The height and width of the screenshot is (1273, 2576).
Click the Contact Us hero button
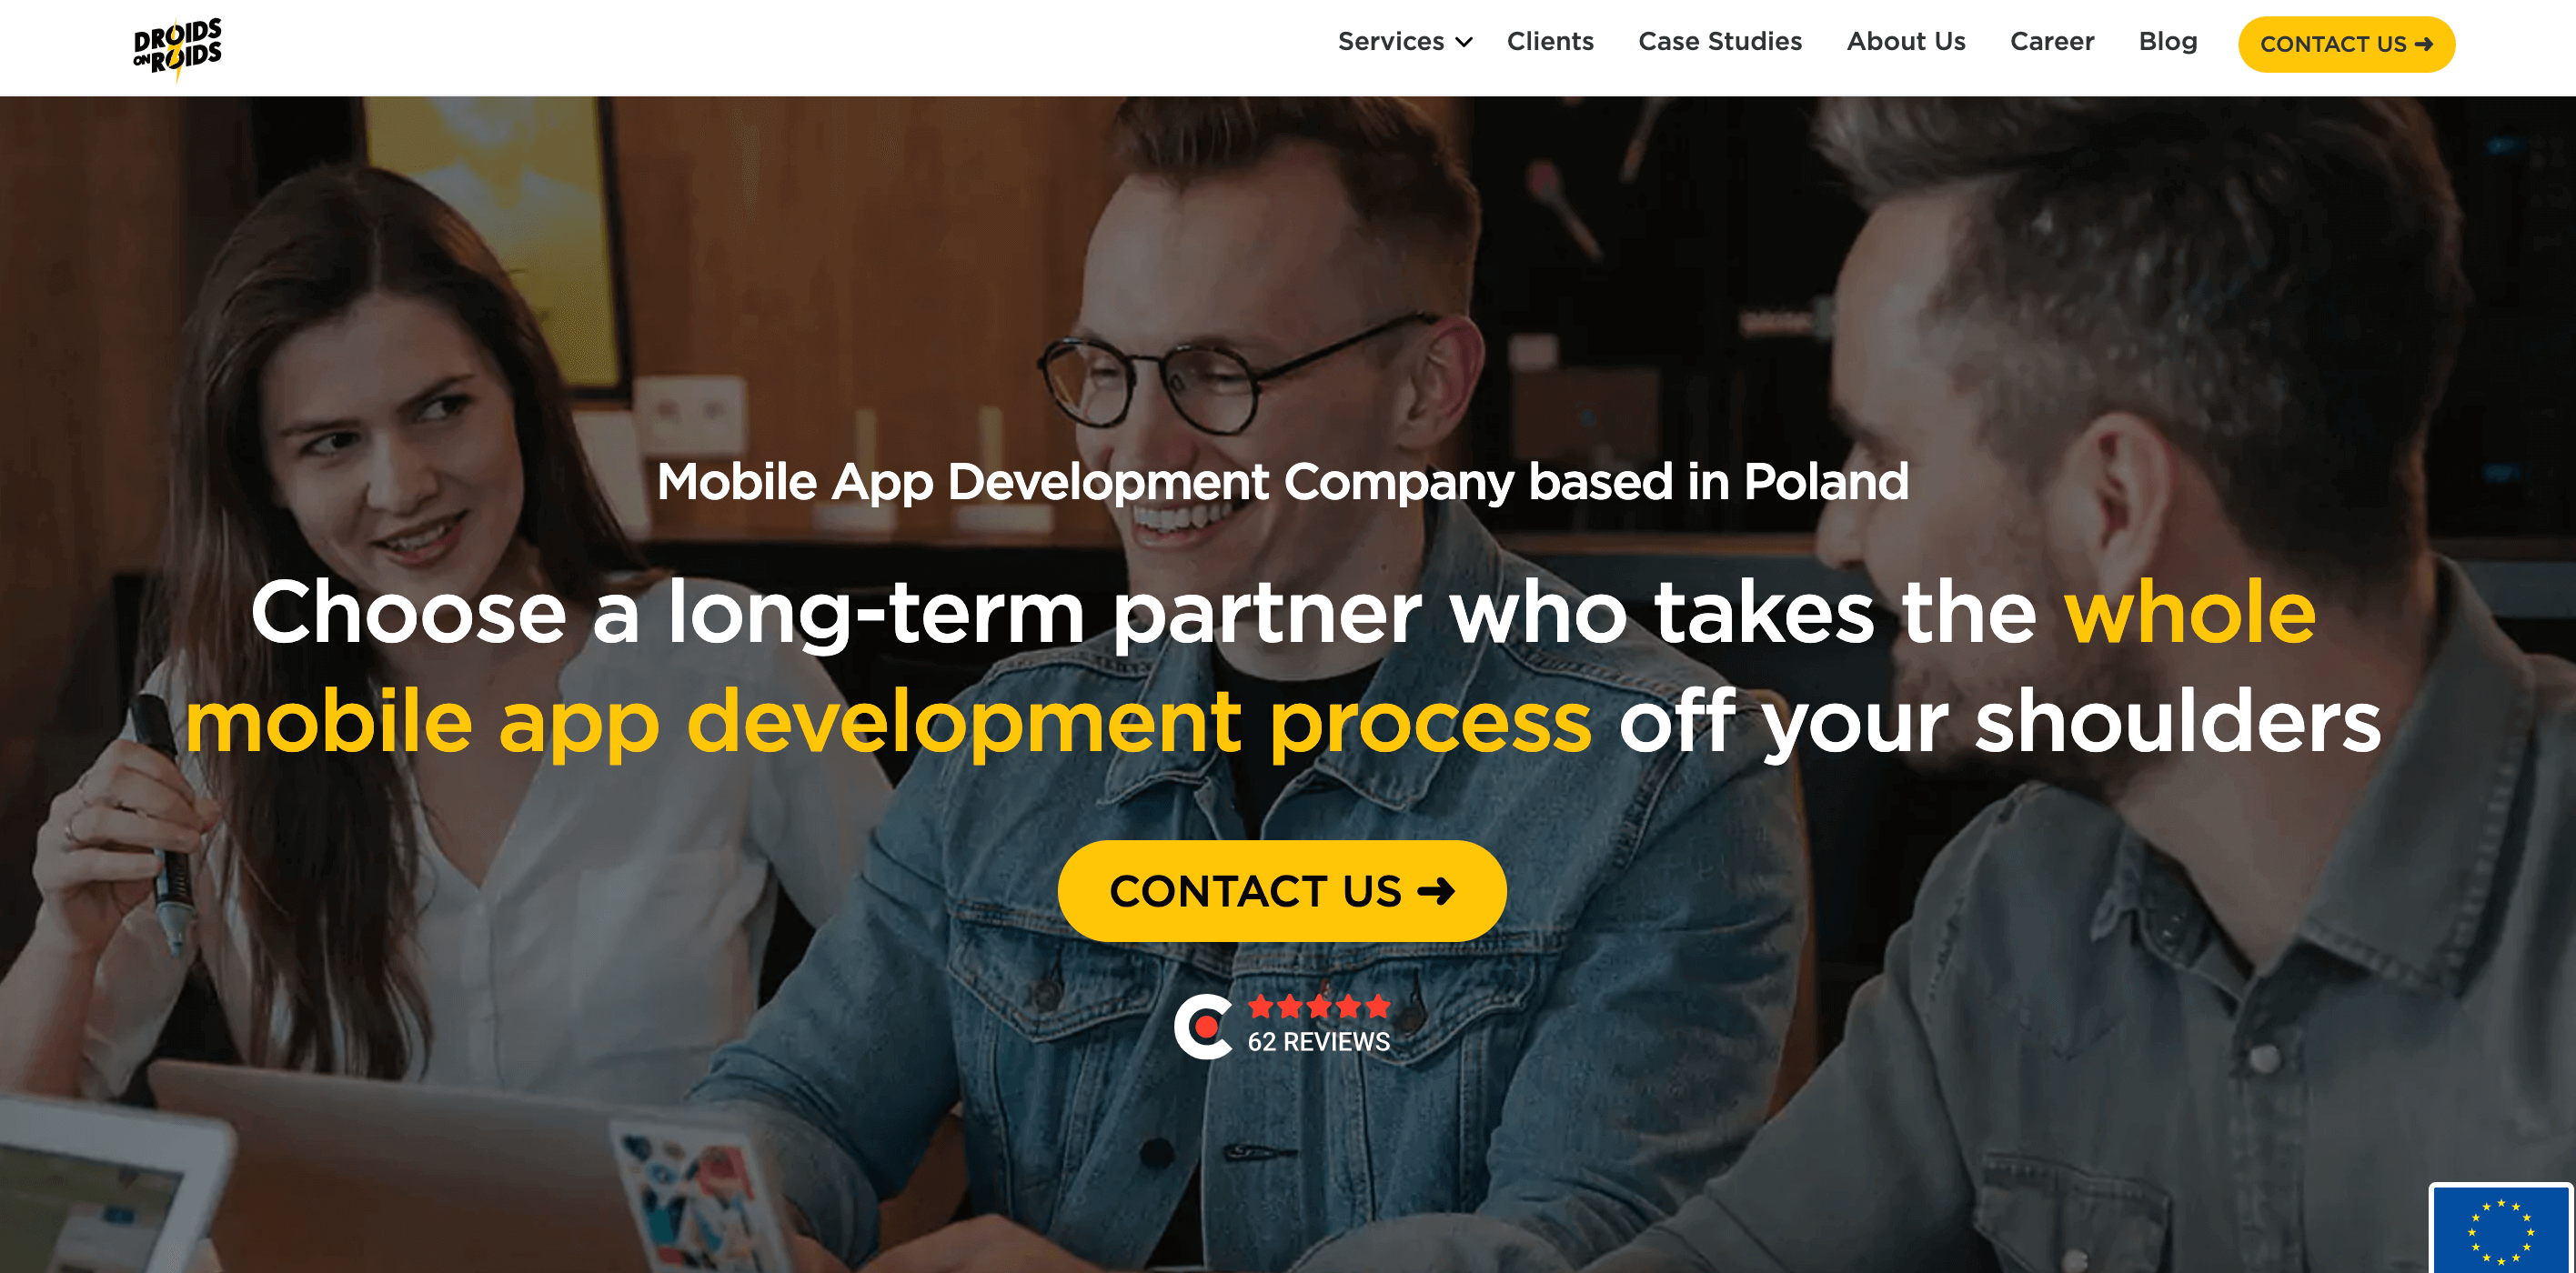1282,888
